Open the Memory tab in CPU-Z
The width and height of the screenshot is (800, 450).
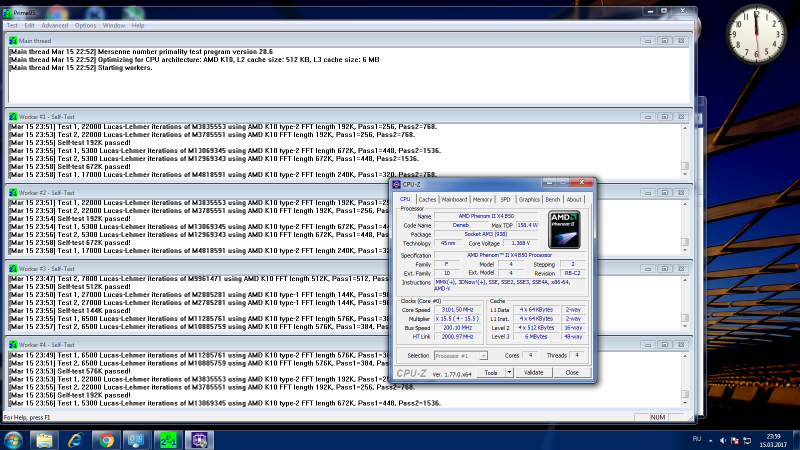point(483,199)
